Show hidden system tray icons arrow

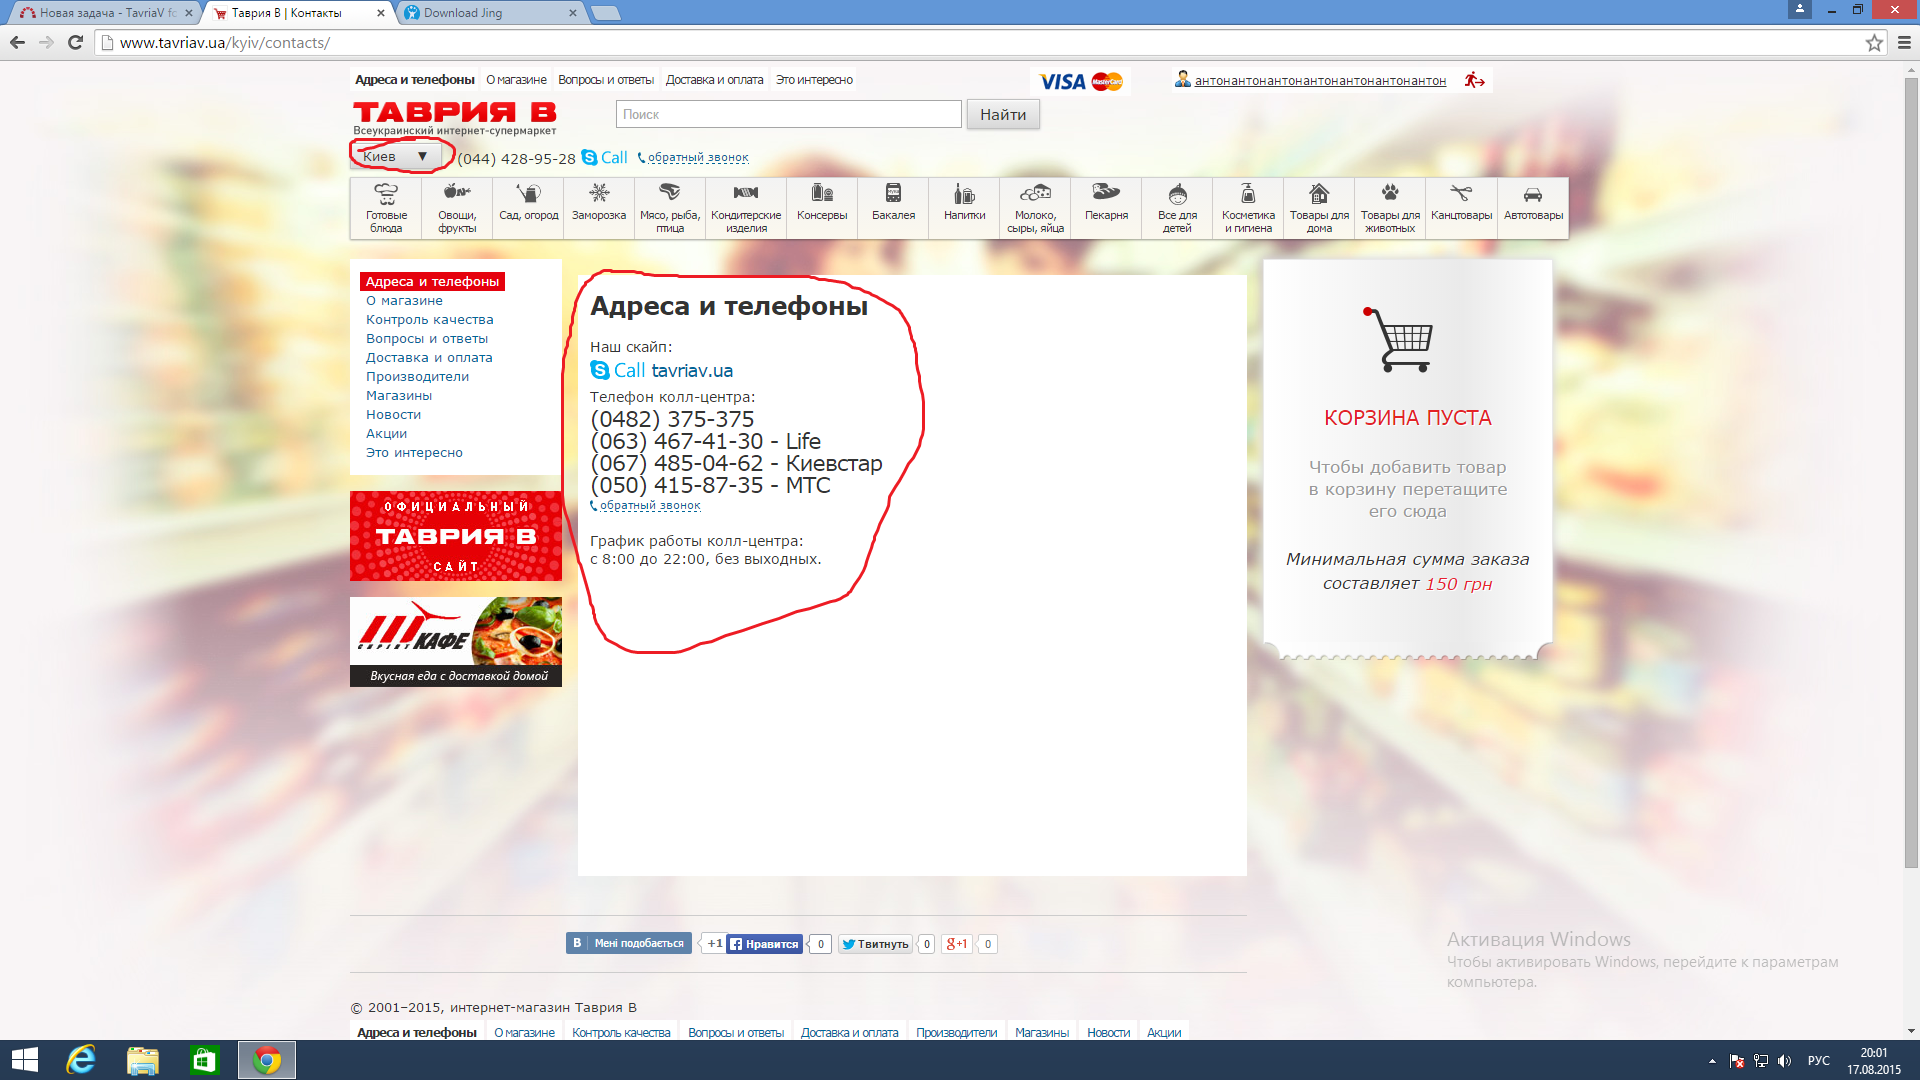(1712, 1061)
